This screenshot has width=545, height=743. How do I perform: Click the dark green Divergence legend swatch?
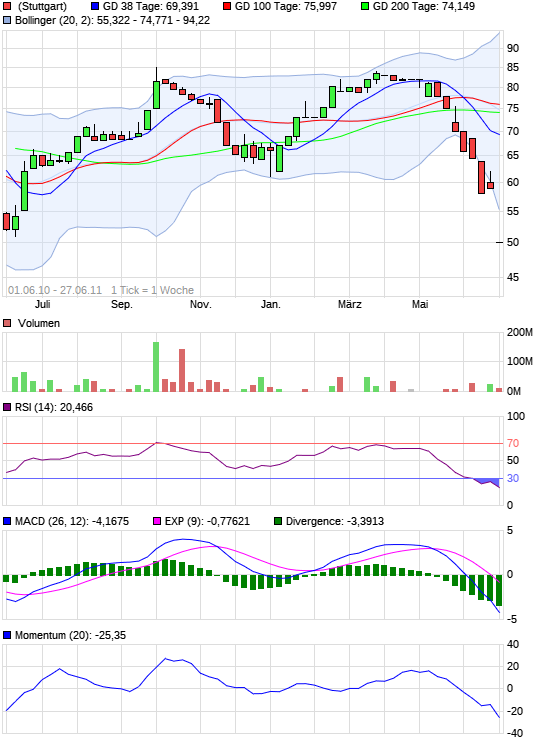(x=278, y=521)
